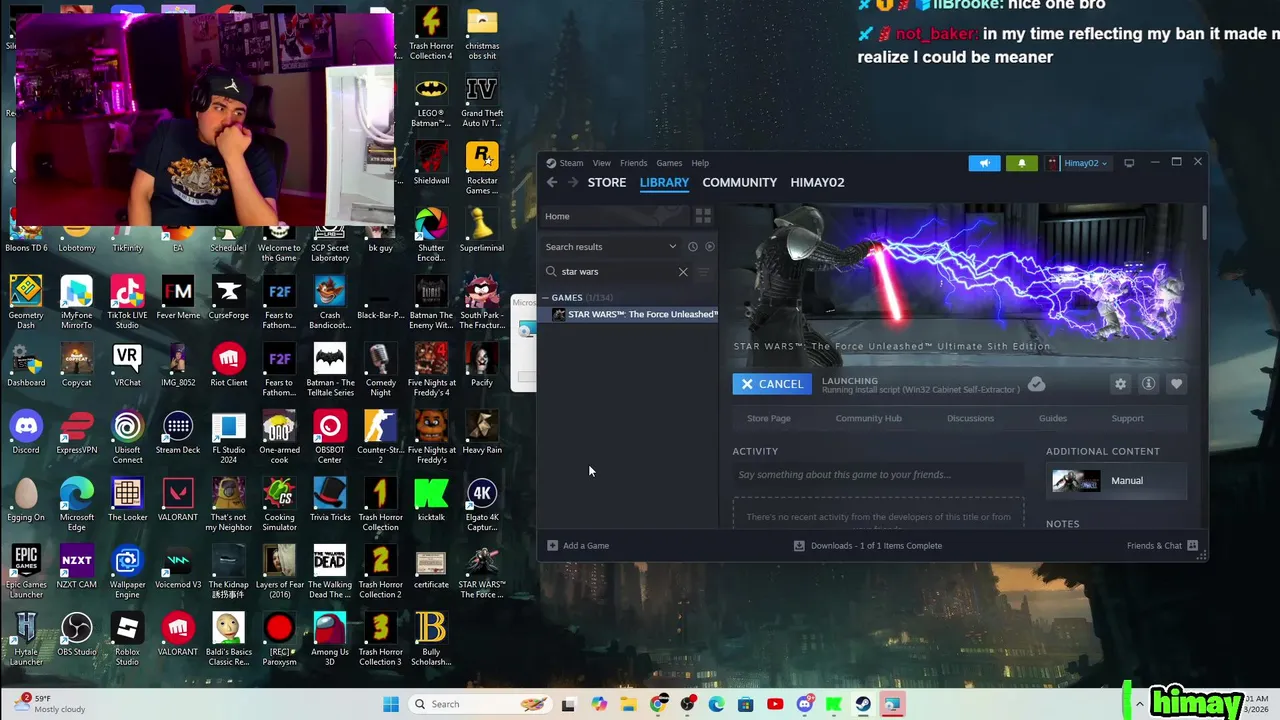Open the Guides link
Image resolution: width=1280 pixels, height=720 pixels.
click(x=1052, y=418)
